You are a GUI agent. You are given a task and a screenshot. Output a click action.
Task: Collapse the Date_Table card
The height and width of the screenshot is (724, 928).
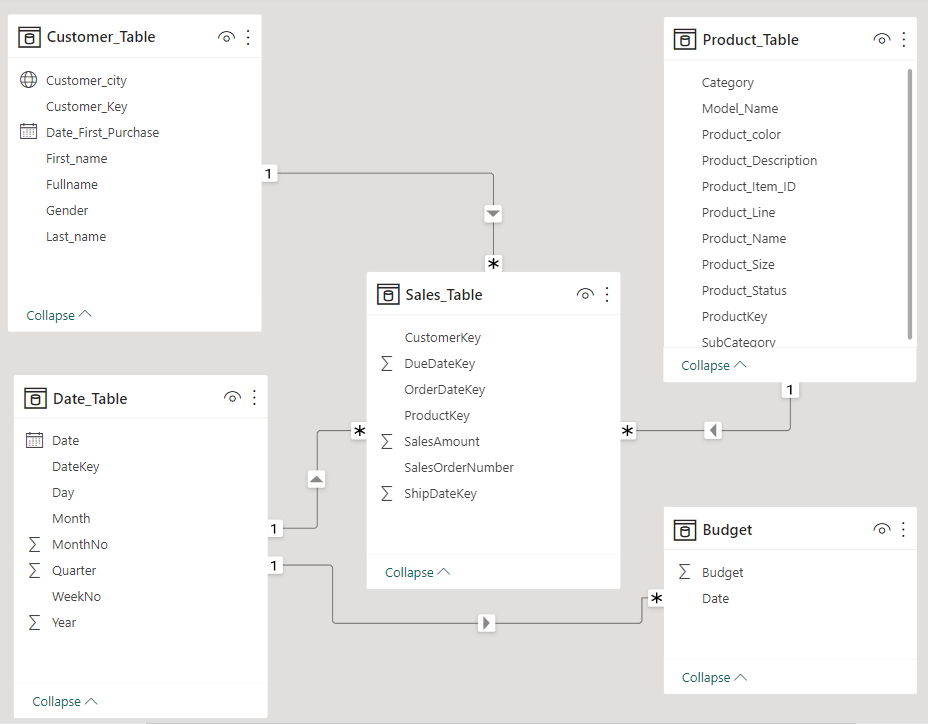65,702
